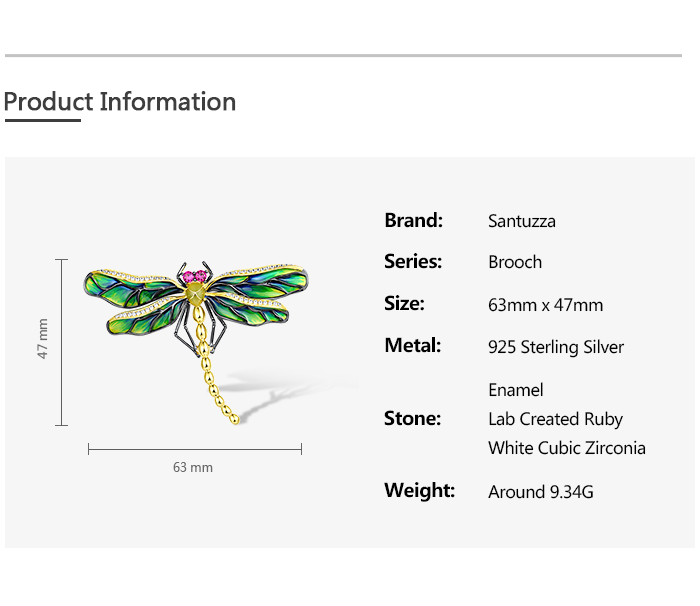700x606 pixels.
Task: Click the 47 mm height dimension label
Action: coord(43,339)
